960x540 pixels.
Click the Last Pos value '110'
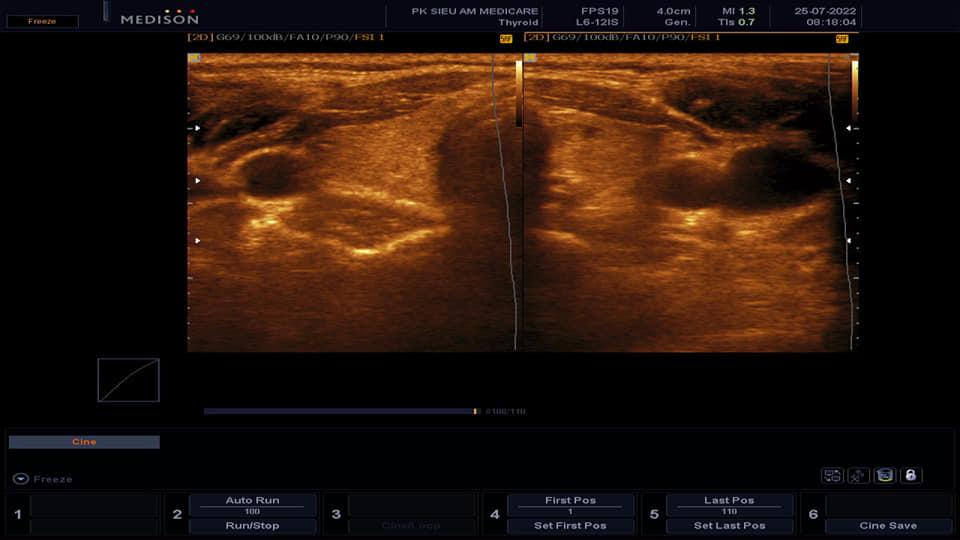[x=729, y=511]
